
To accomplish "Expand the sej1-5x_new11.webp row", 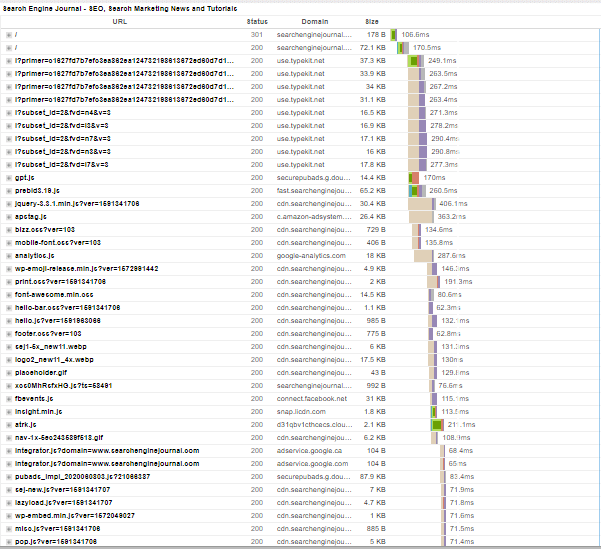I will (x=8, y=347).
